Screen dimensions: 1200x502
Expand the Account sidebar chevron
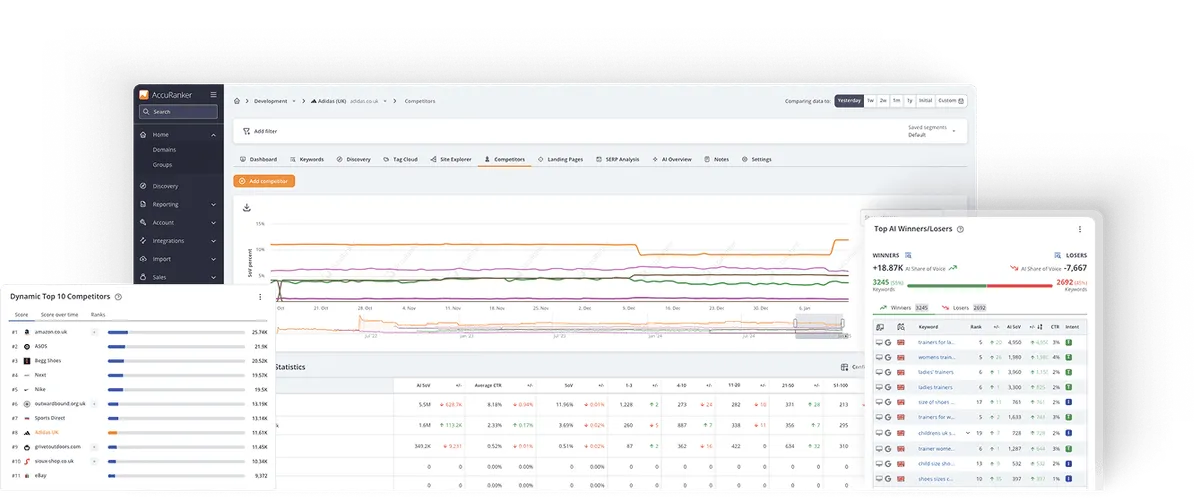click(x=213, y=222)
